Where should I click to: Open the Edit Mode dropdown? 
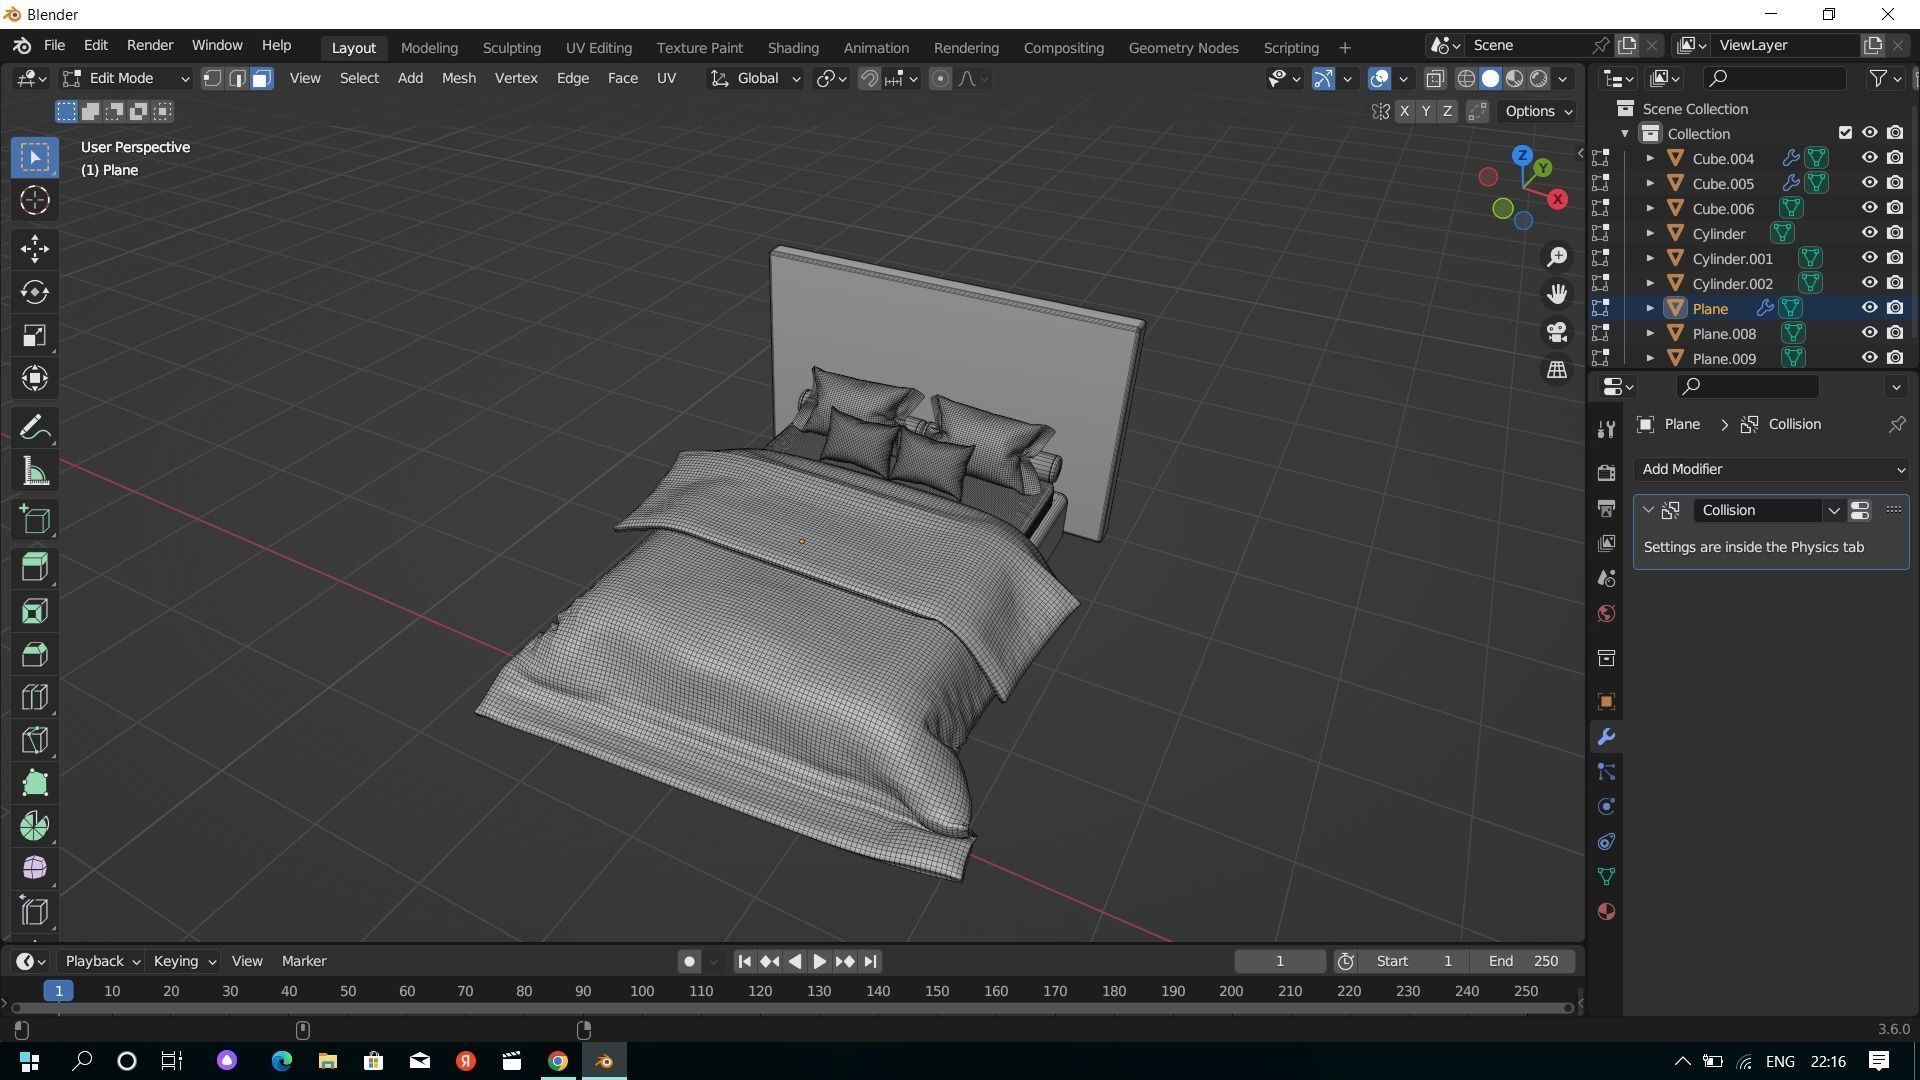tap(124, 78)
